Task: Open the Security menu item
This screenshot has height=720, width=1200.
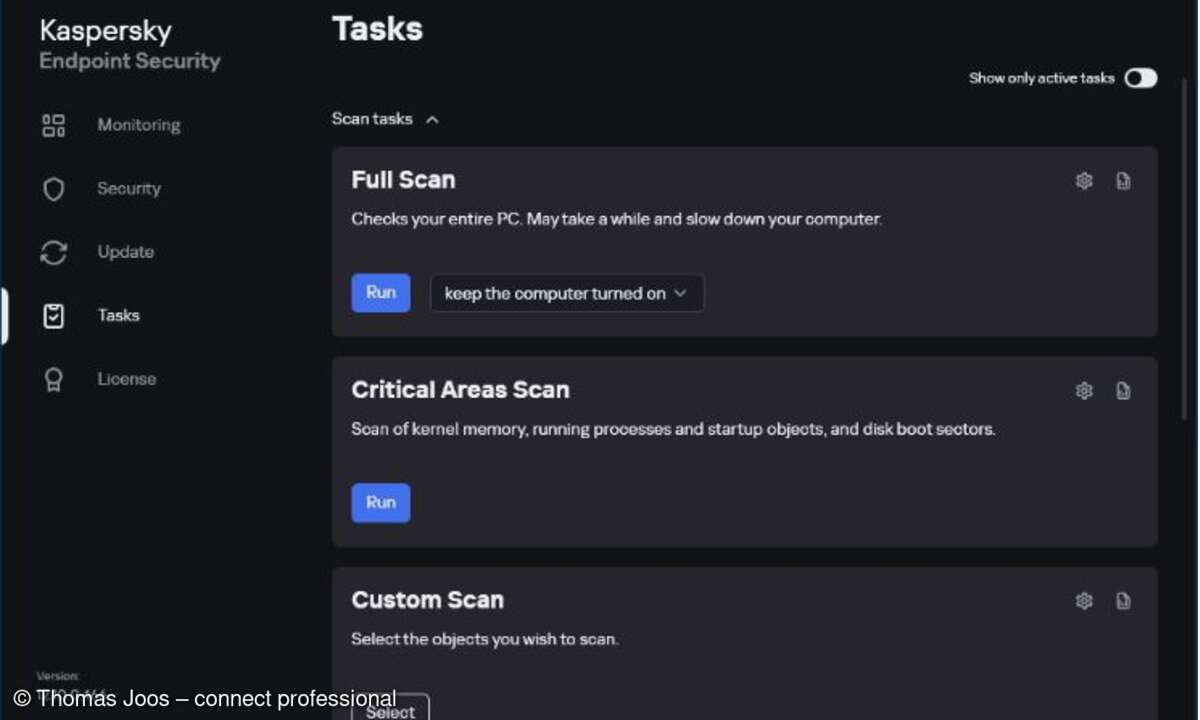Action: click(128, 188)
